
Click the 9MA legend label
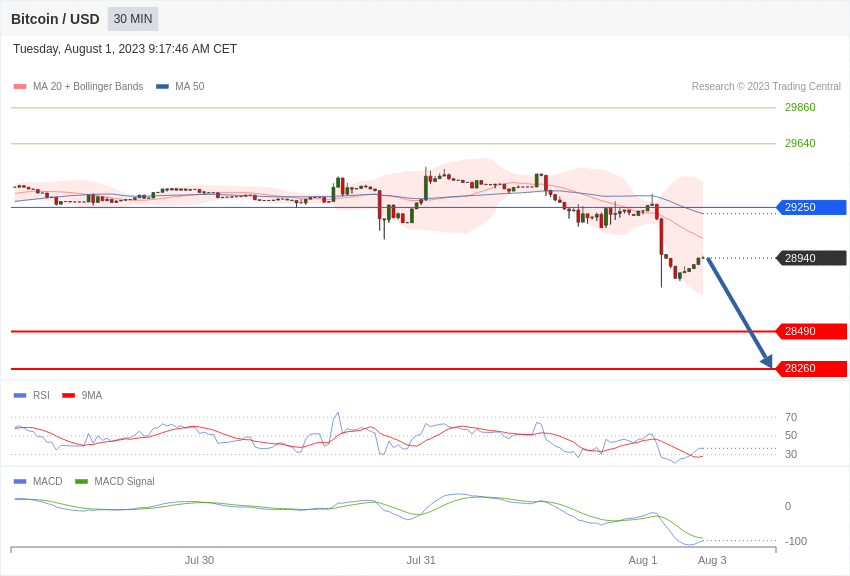coord(92,396)
